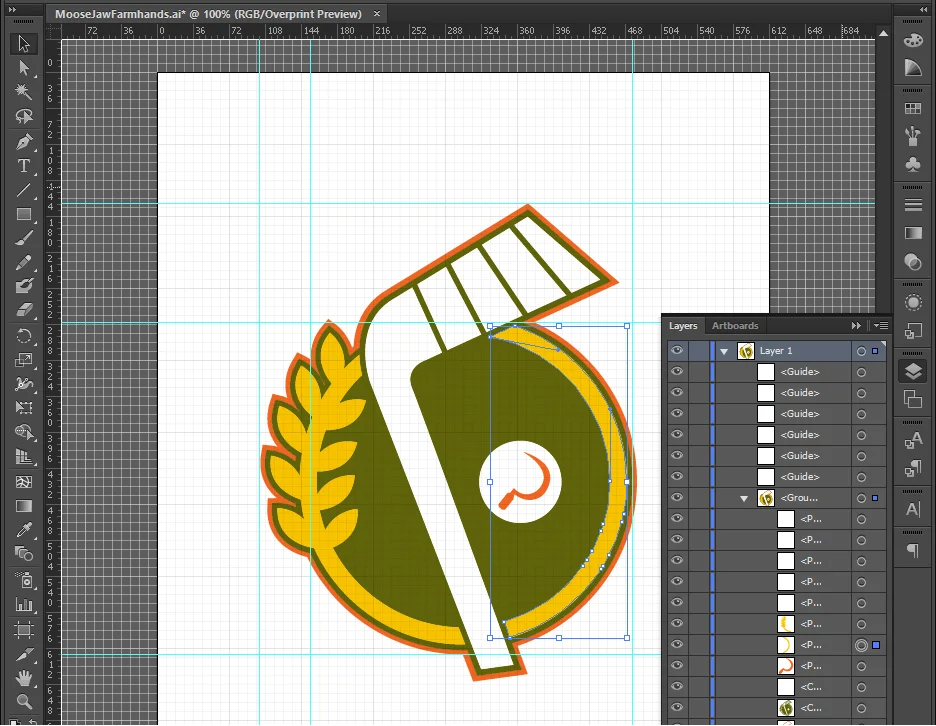Screen dimensions: 936x726
Task: Hide Layer 1 using its eye icon
Action: 677,350
